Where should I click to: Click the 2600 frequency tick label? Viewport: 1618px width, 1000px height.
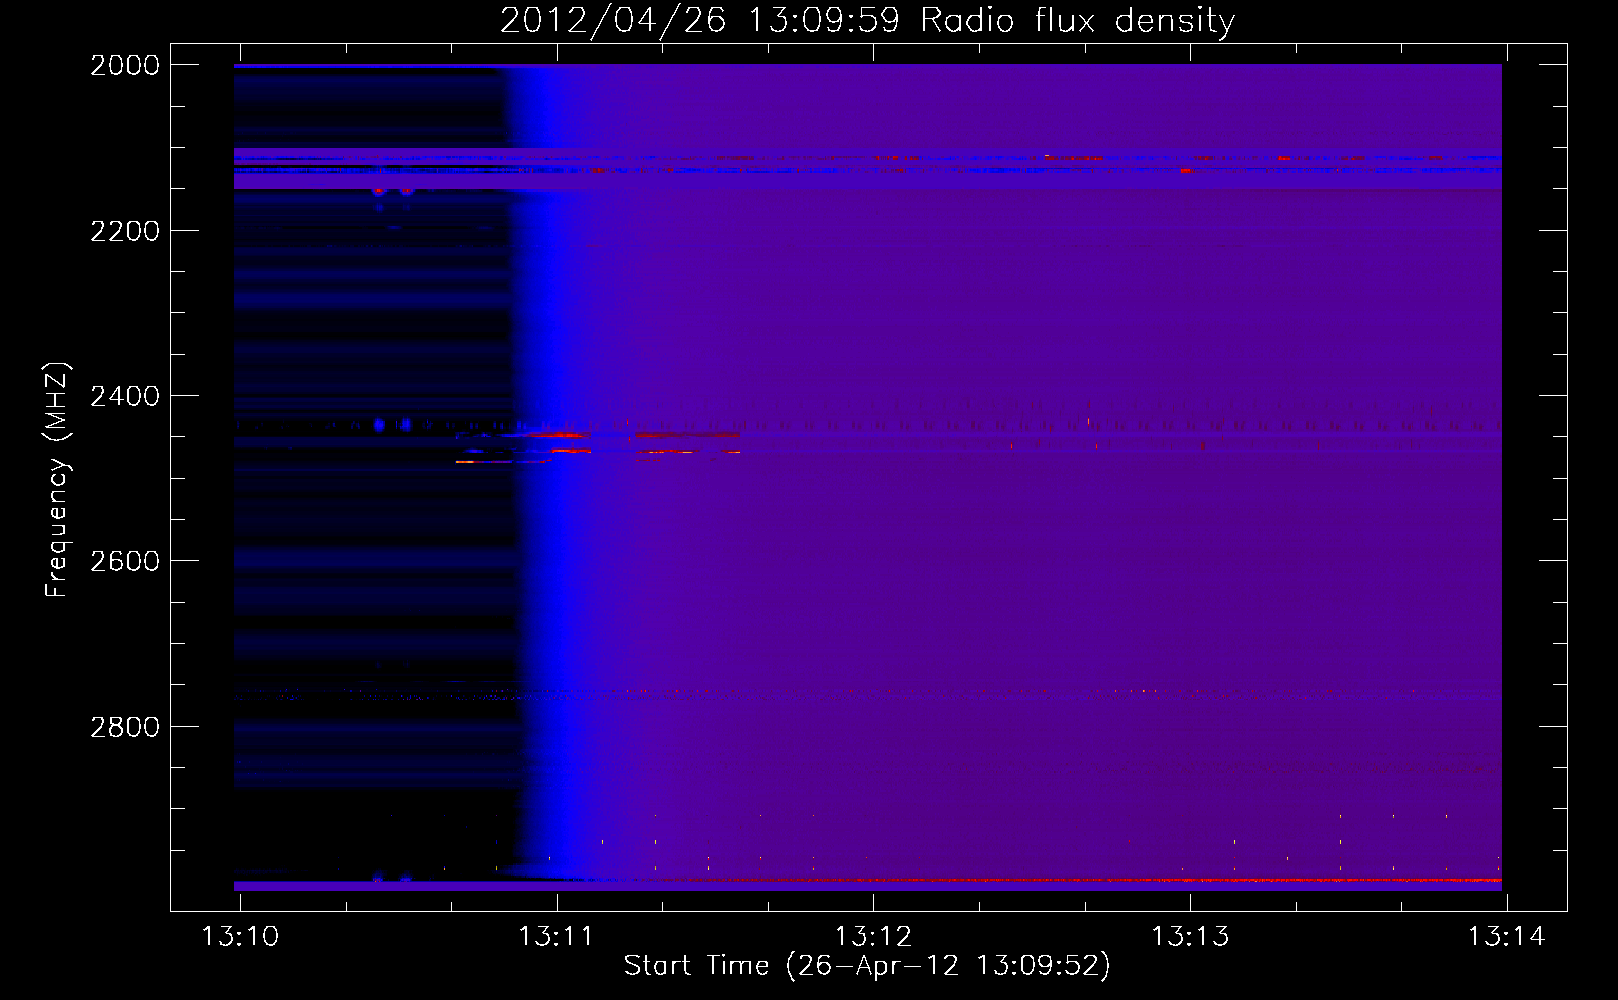click(125, 561)
